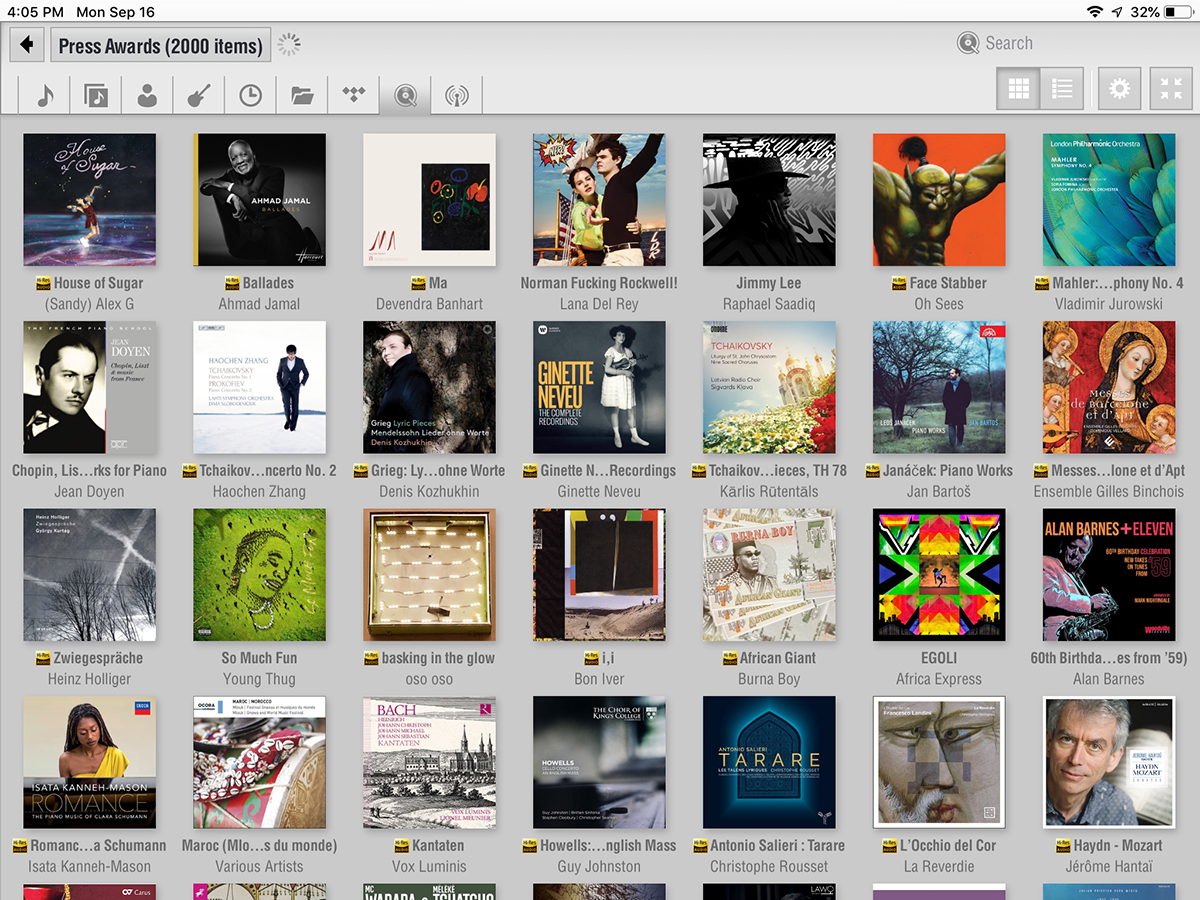Tap the Wi-Fi status icon
Viewport: 1200px width, 900px height.
(1095, 12)
